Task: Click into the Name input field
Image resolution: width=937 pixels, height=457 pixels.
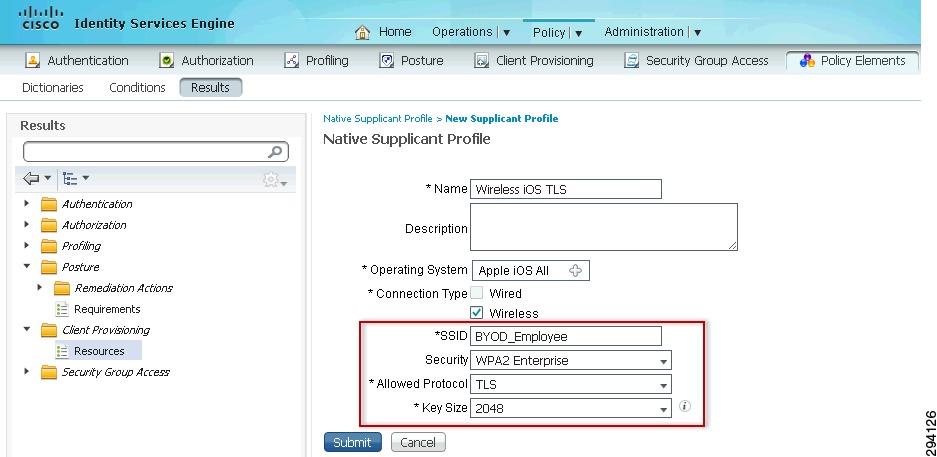Action: (x=566, y=189)
